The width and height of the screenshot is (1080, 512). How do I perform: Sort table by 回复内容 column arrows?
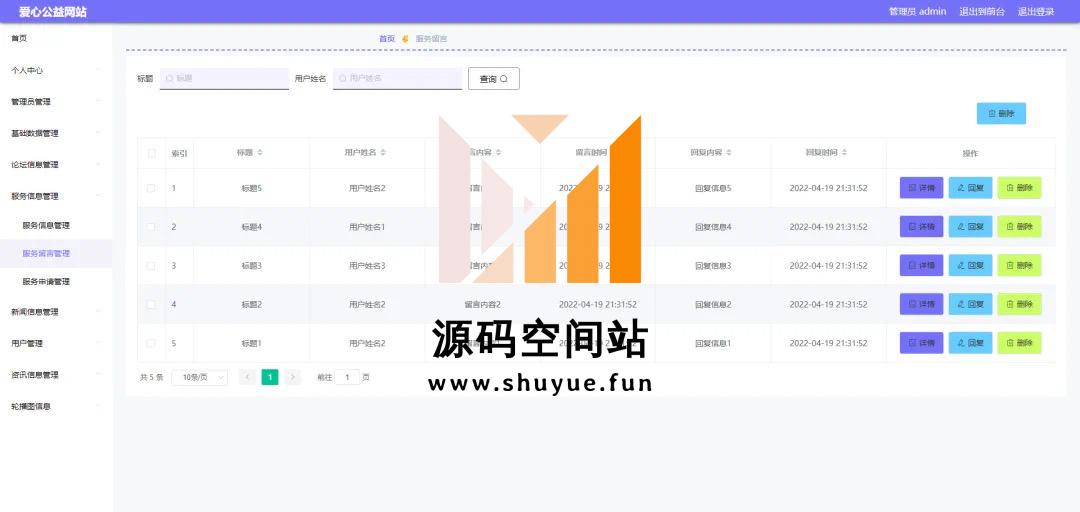click(729, 153)
